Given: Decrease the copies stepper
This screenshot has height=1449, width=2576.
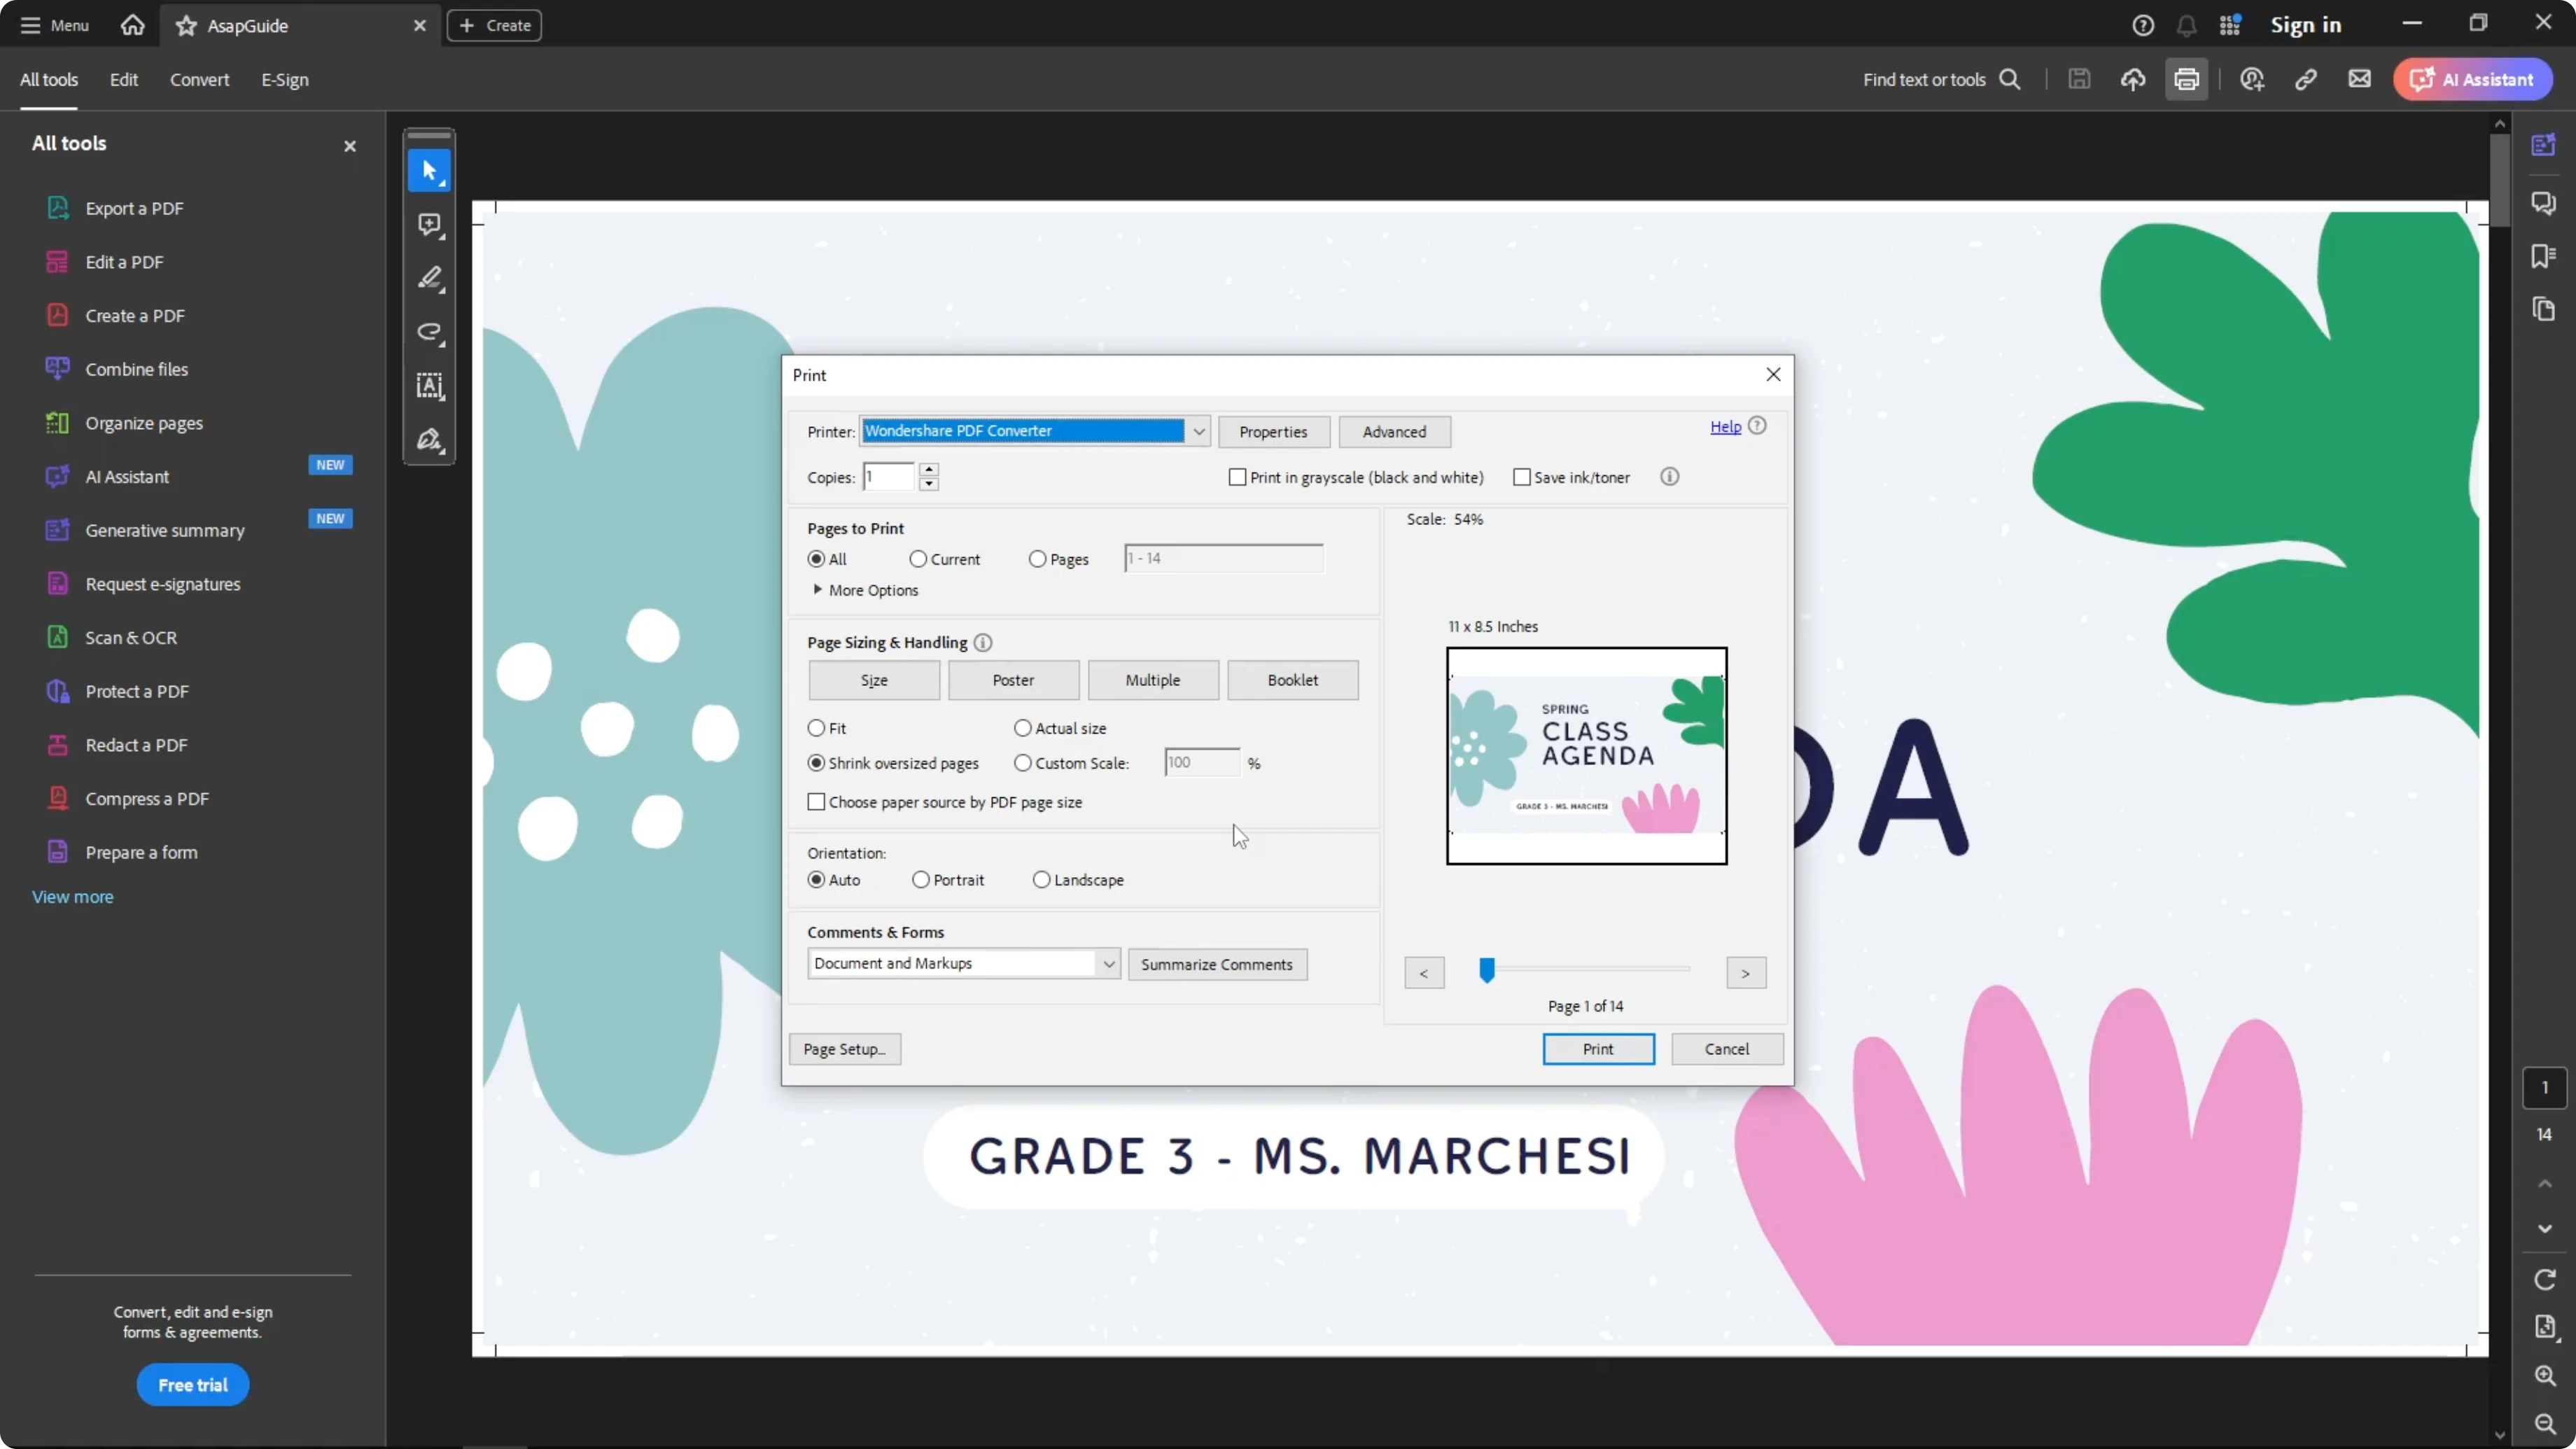Looking at the screenshot, I should coord(929,485).
